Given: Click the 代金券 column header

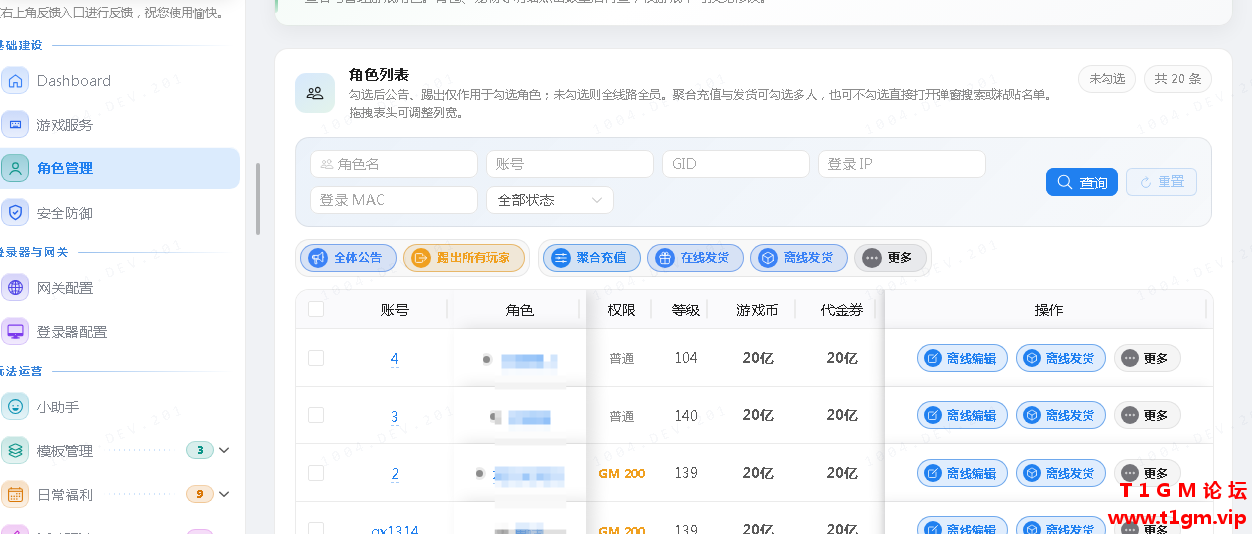Looking at the screenshot, I should [x=841, y=310].
